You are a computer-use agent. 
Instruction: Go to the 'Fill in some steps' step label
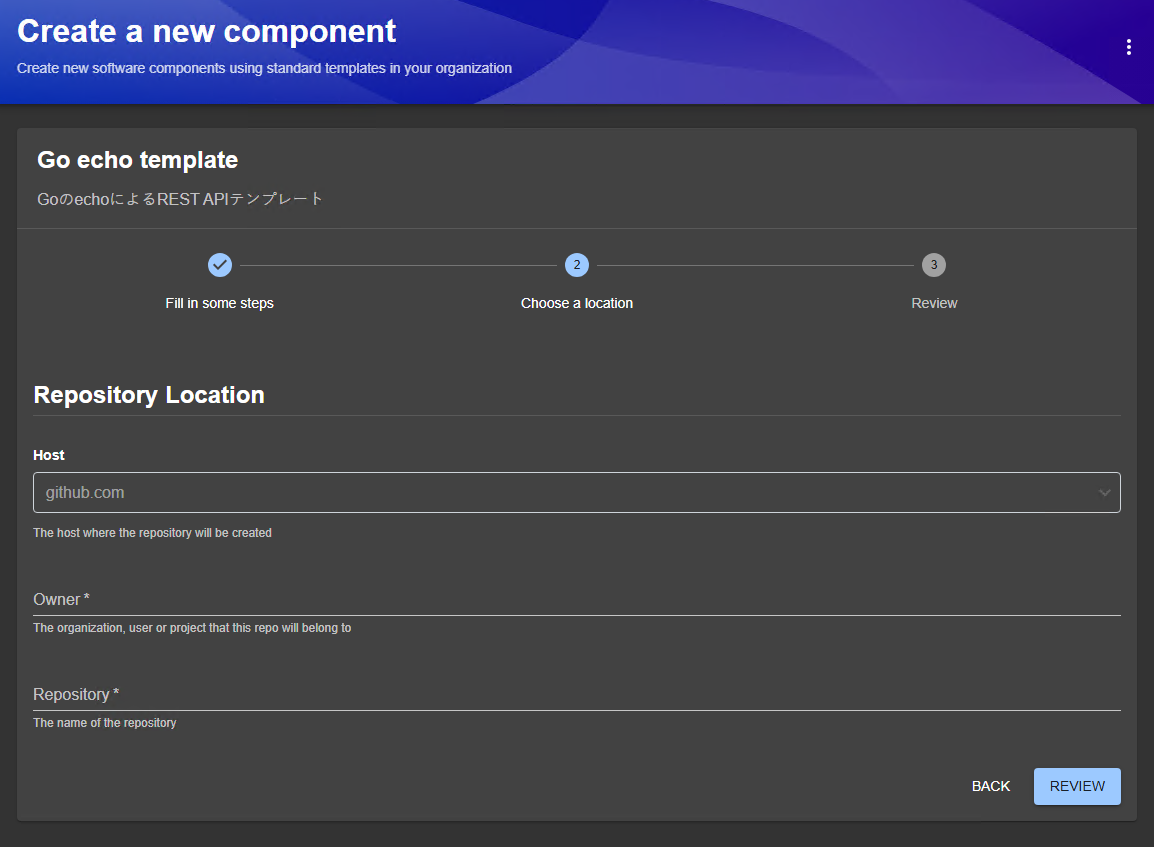pyautogui.click(x=220, y=303)
